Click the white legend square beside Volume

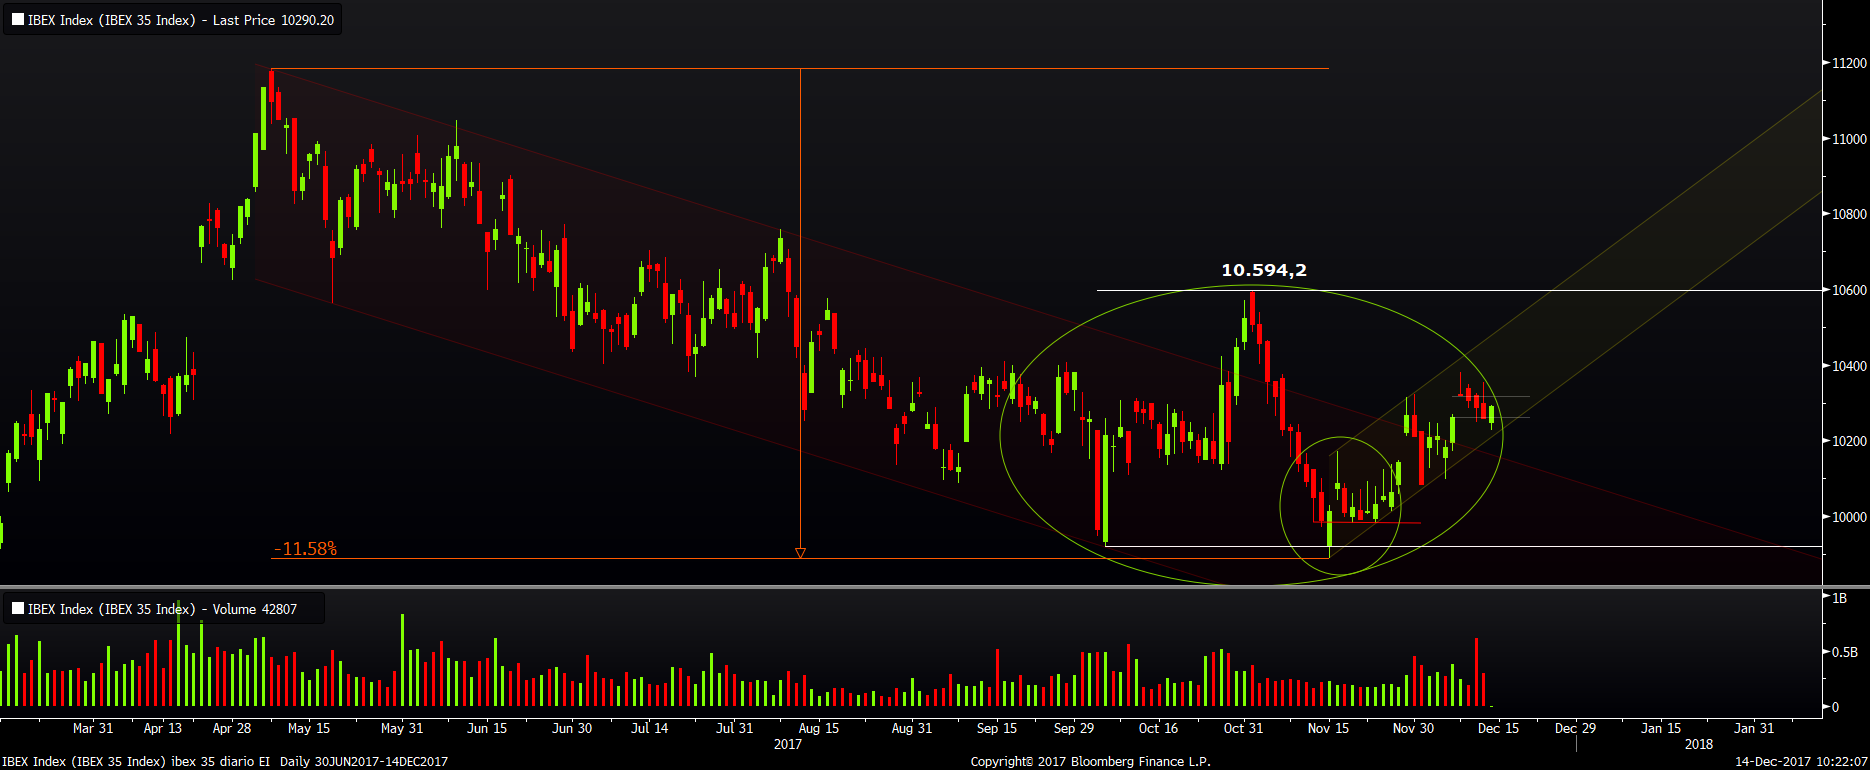[18, 608]
